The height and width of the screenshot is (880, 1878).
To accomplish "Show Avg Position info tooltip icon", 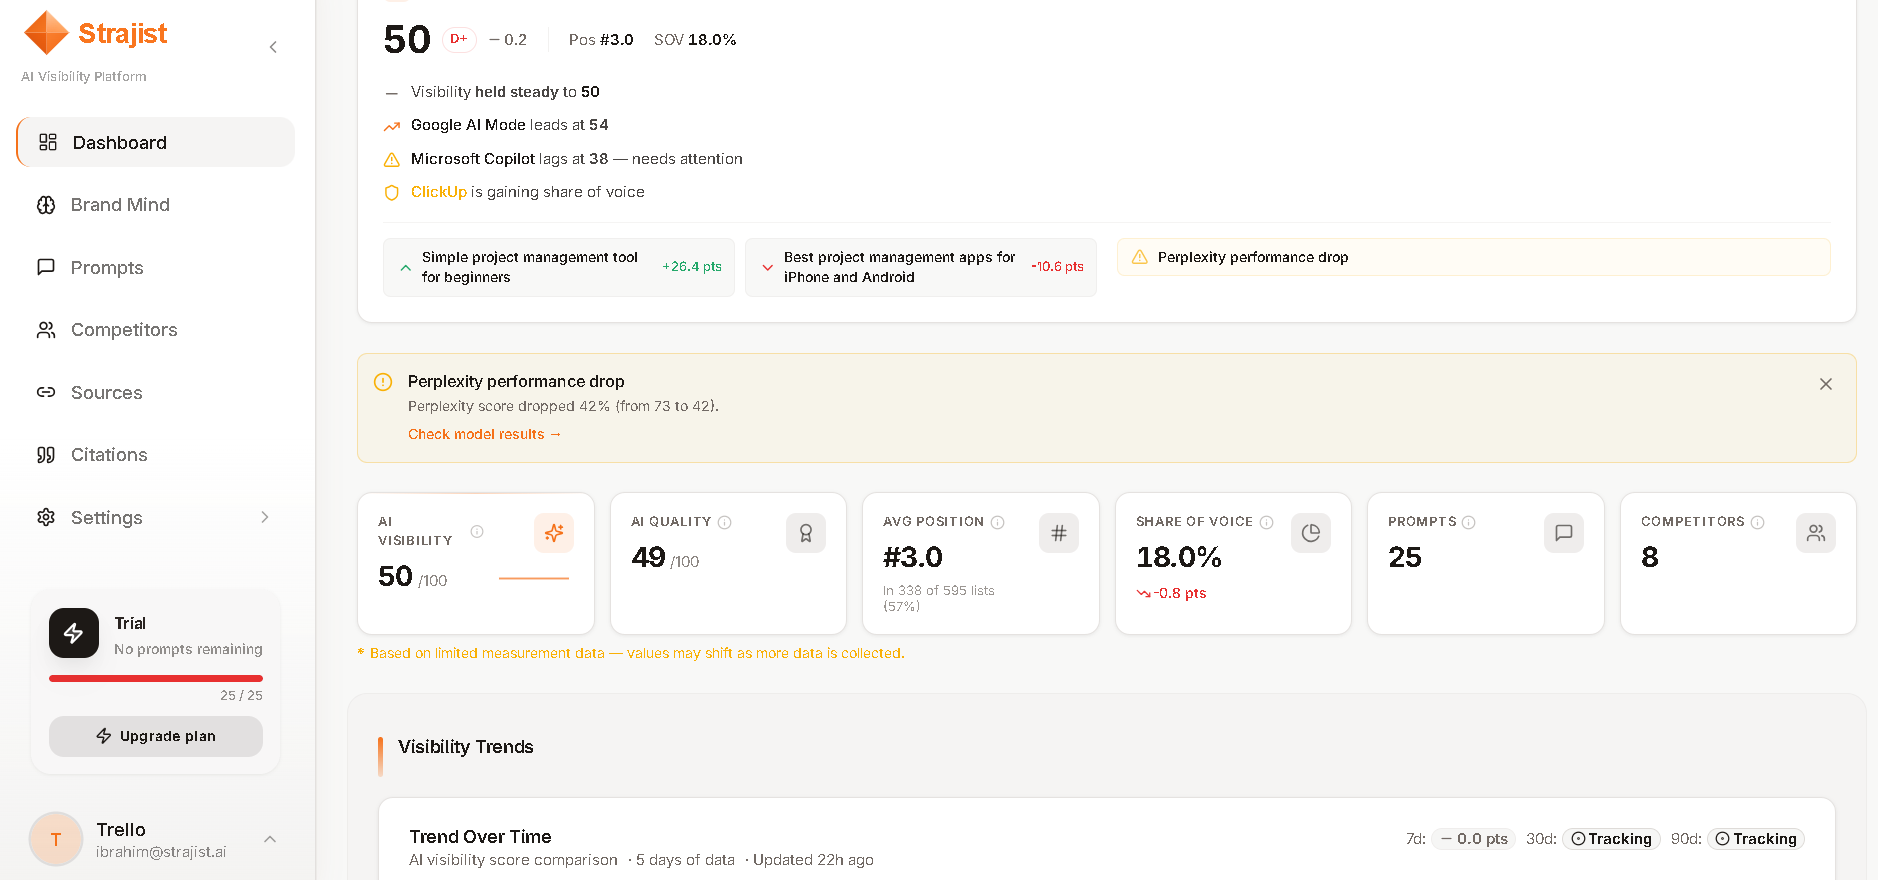I will [x=998, y=522].
